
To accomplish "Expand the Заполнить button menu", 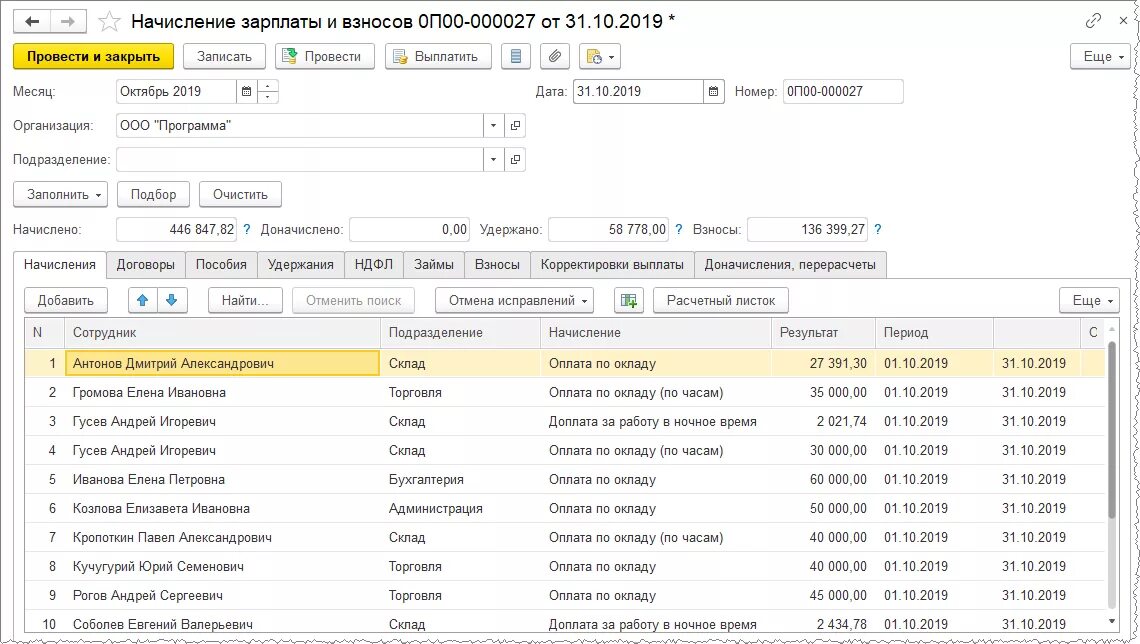I will (x=60, y=195).
